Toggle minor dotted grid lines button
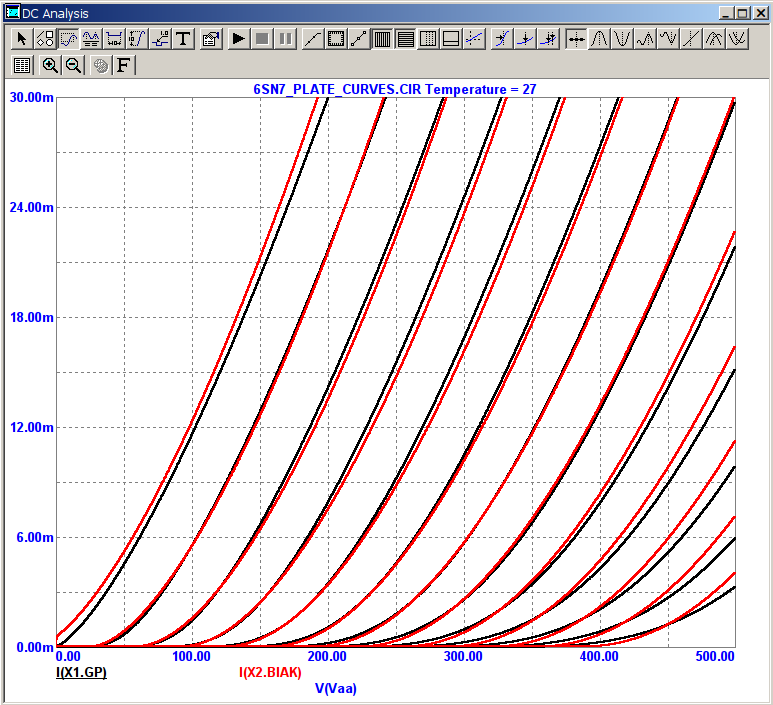This screenshot has width=773, height=705. (428, 38)
